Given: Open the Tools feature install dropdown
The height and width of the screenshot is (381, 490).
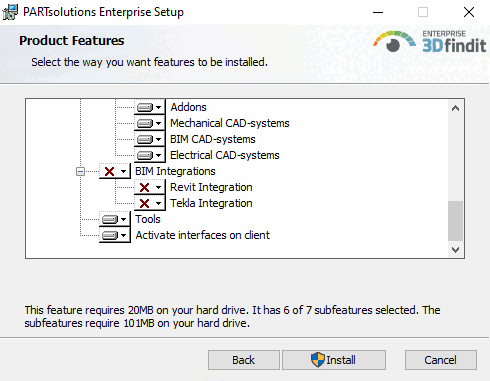Looking at the screenshot, I should coord(114,219).
